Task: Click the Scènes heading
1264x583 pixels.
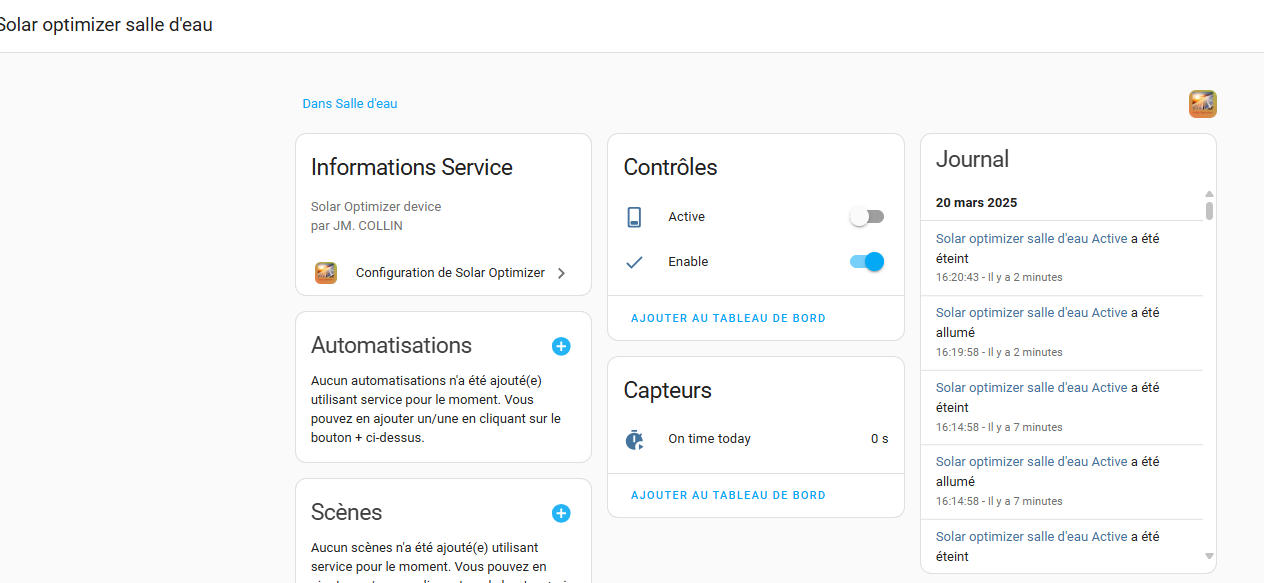Action: 347,513
